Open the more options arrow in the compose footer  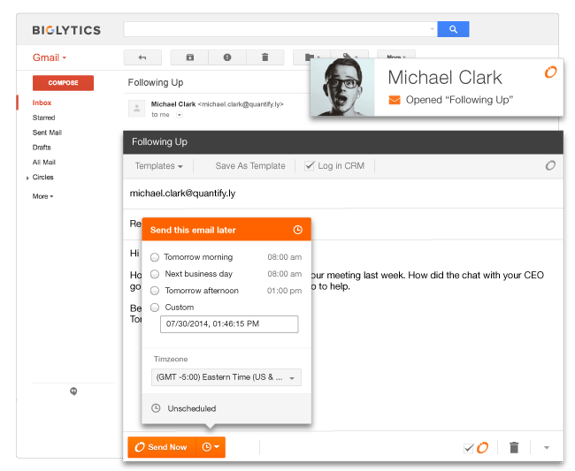point(546,448)
